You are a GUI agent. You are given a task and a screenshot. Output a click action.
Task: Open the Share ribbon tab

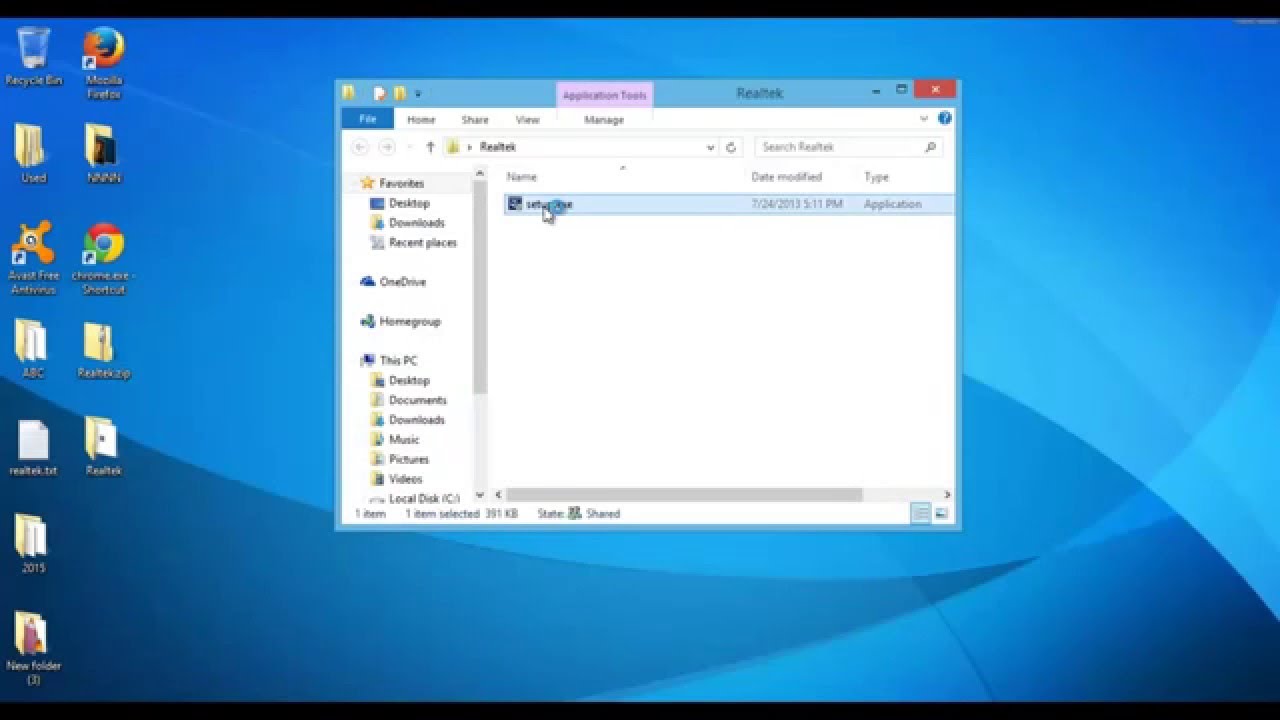point(475,119)
